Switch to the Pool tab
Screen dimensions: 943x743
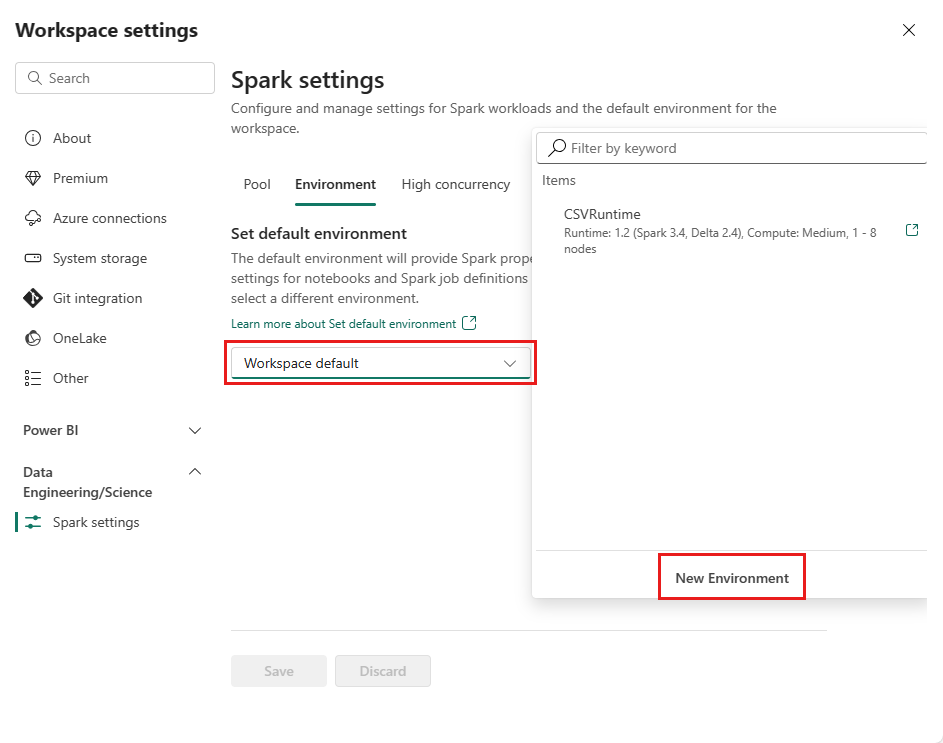[x=257, y=185]
